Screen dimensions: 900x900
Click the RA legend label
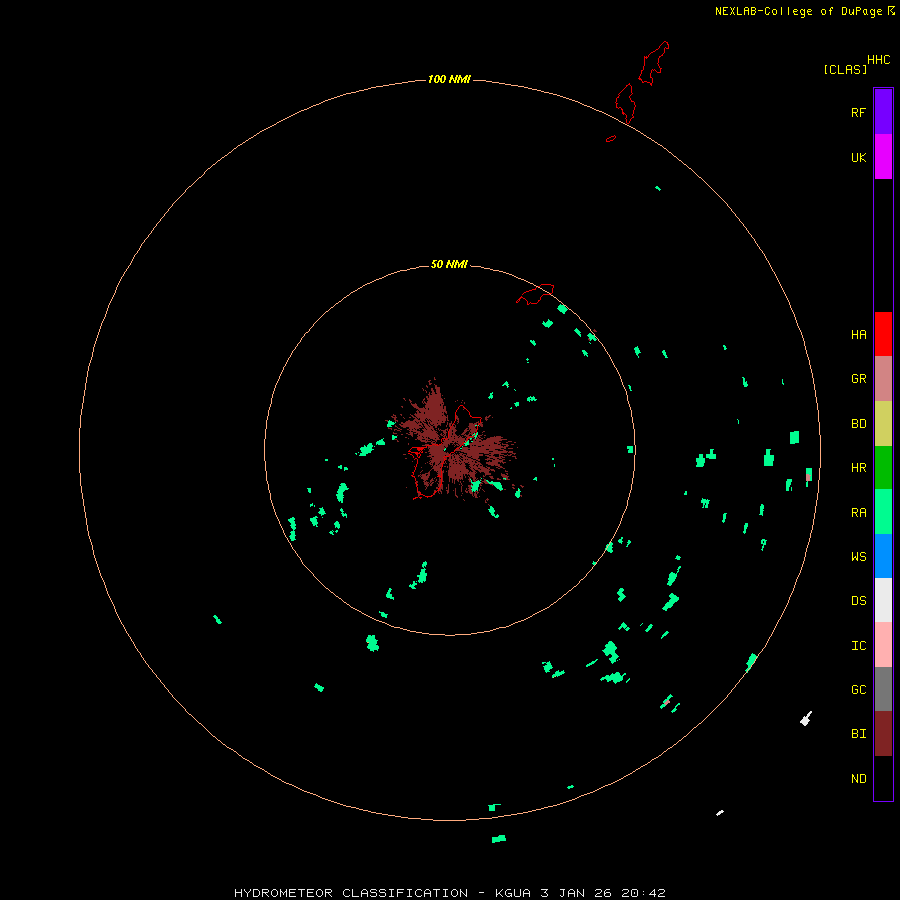click(x=858, y=513)
